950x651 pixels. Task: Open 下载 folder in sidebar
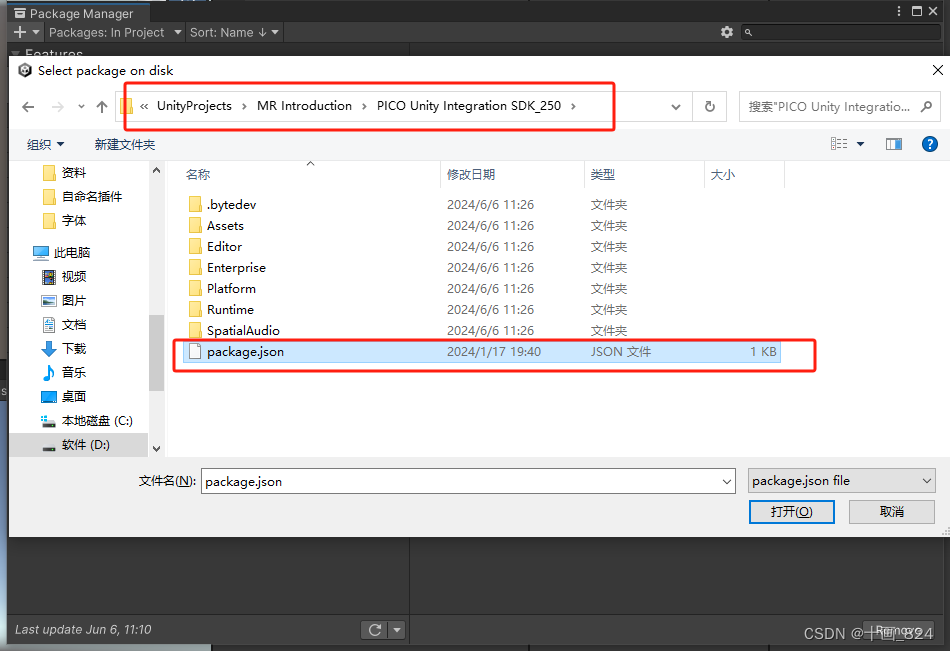pos(73,349)
